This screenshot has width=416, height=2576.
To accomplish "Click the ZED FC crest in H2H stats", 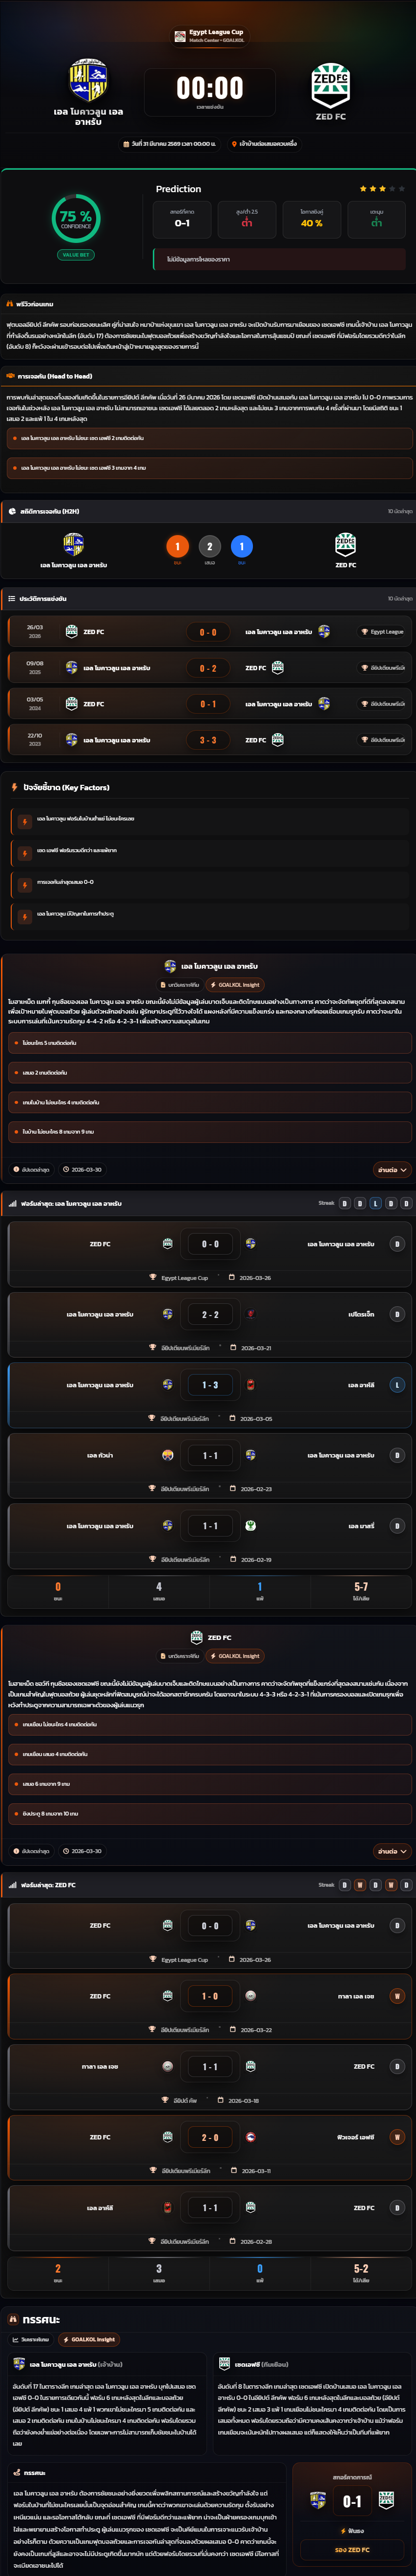I will [345, 544].
